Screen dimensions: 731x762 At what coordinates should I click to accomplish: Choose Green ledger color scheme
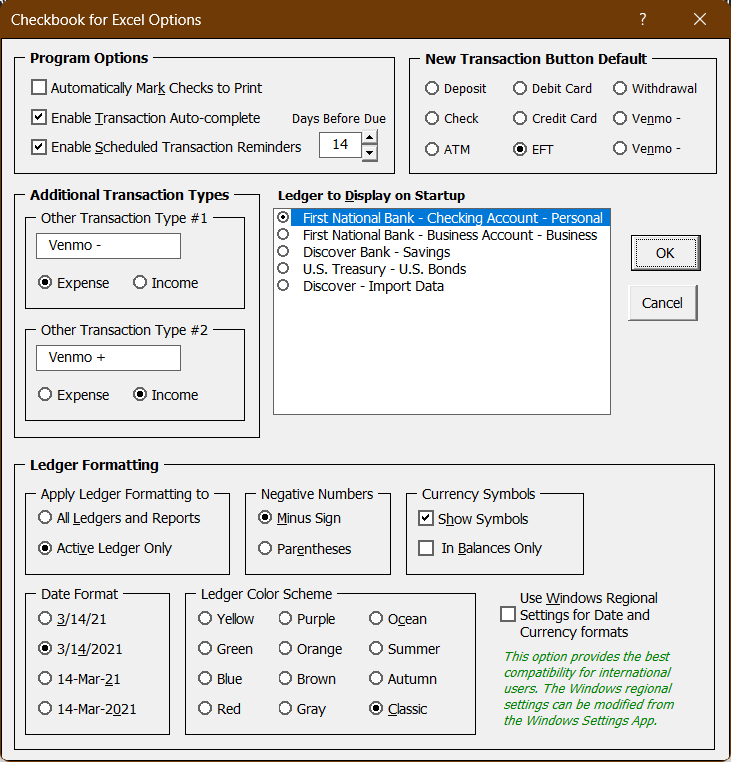coord(205,648)
